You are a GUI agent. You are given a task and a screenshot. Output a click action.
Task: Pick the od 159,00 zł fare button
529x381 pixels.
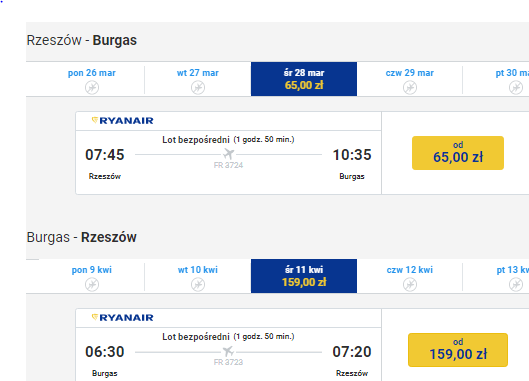coord(458,350)
